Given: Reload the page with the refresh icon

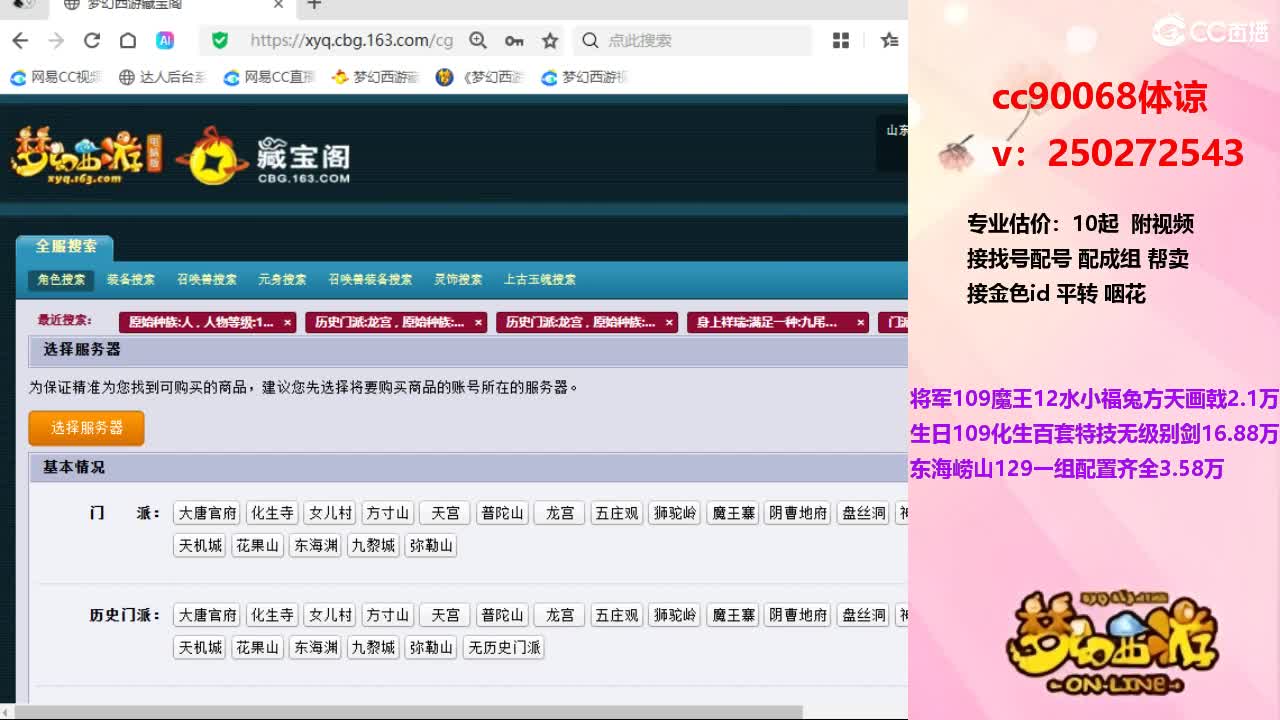Looking at the screenshot, I should 92,40.
